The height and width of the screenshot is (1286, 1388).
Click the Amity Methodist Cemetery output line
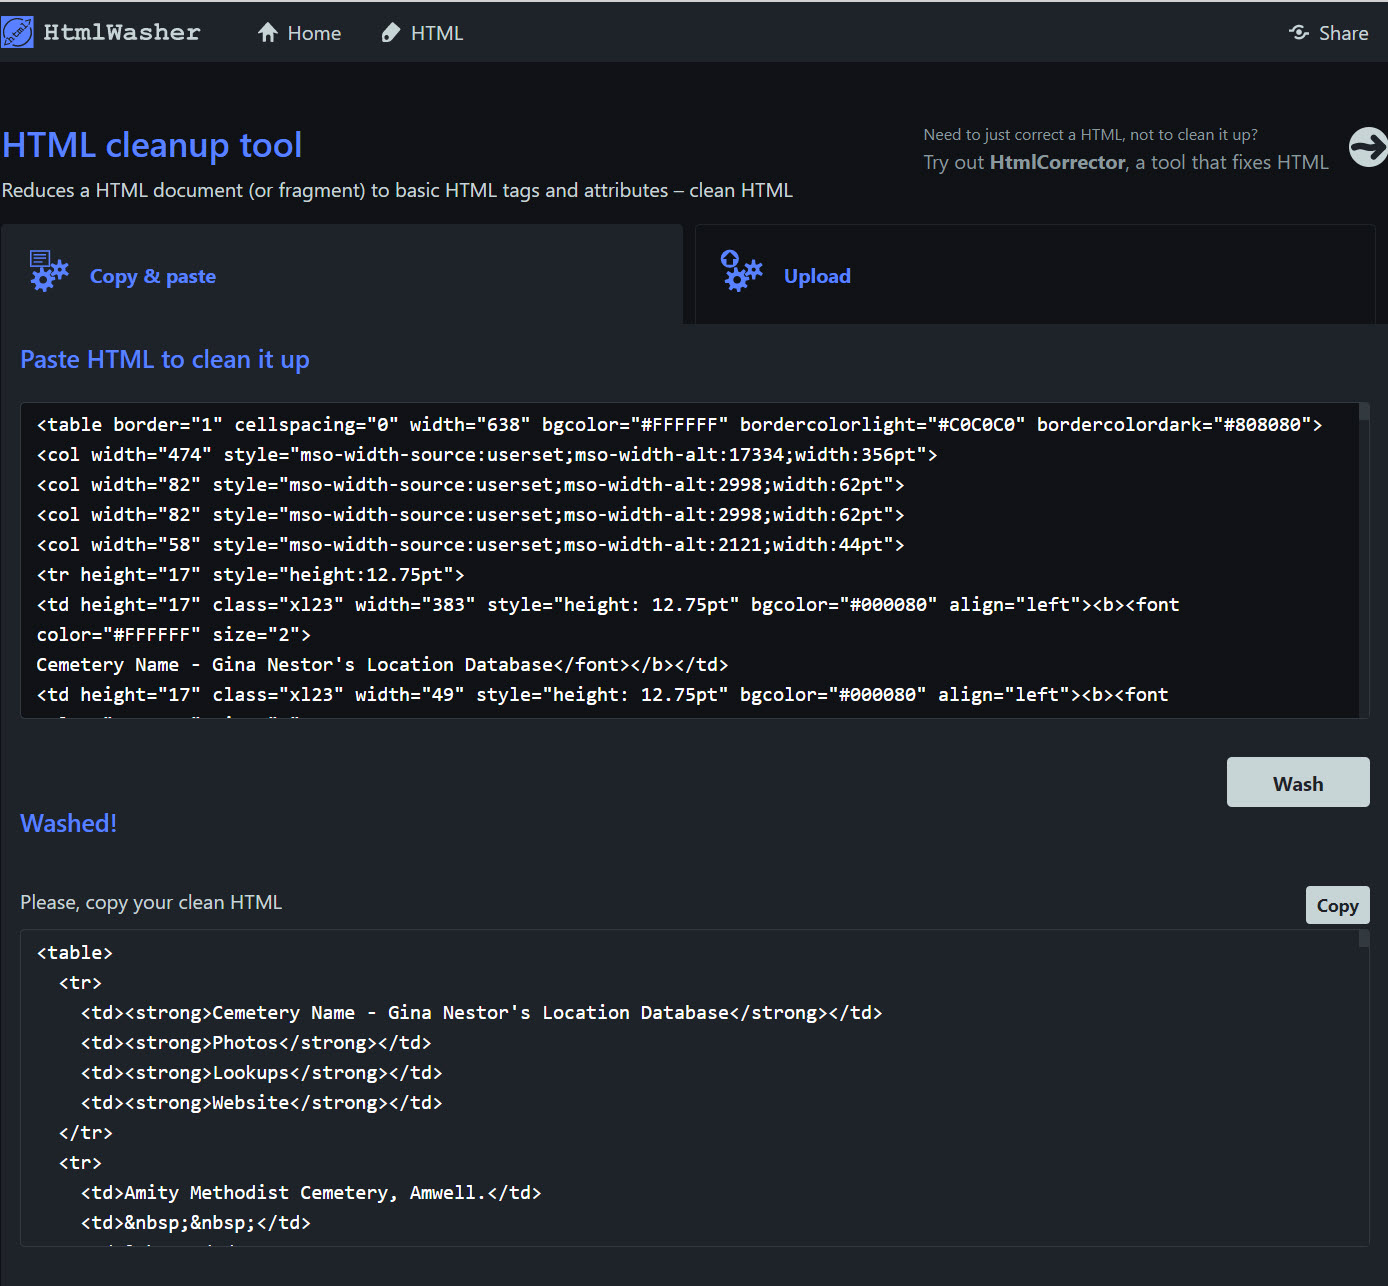click(x=311, y=1192)
